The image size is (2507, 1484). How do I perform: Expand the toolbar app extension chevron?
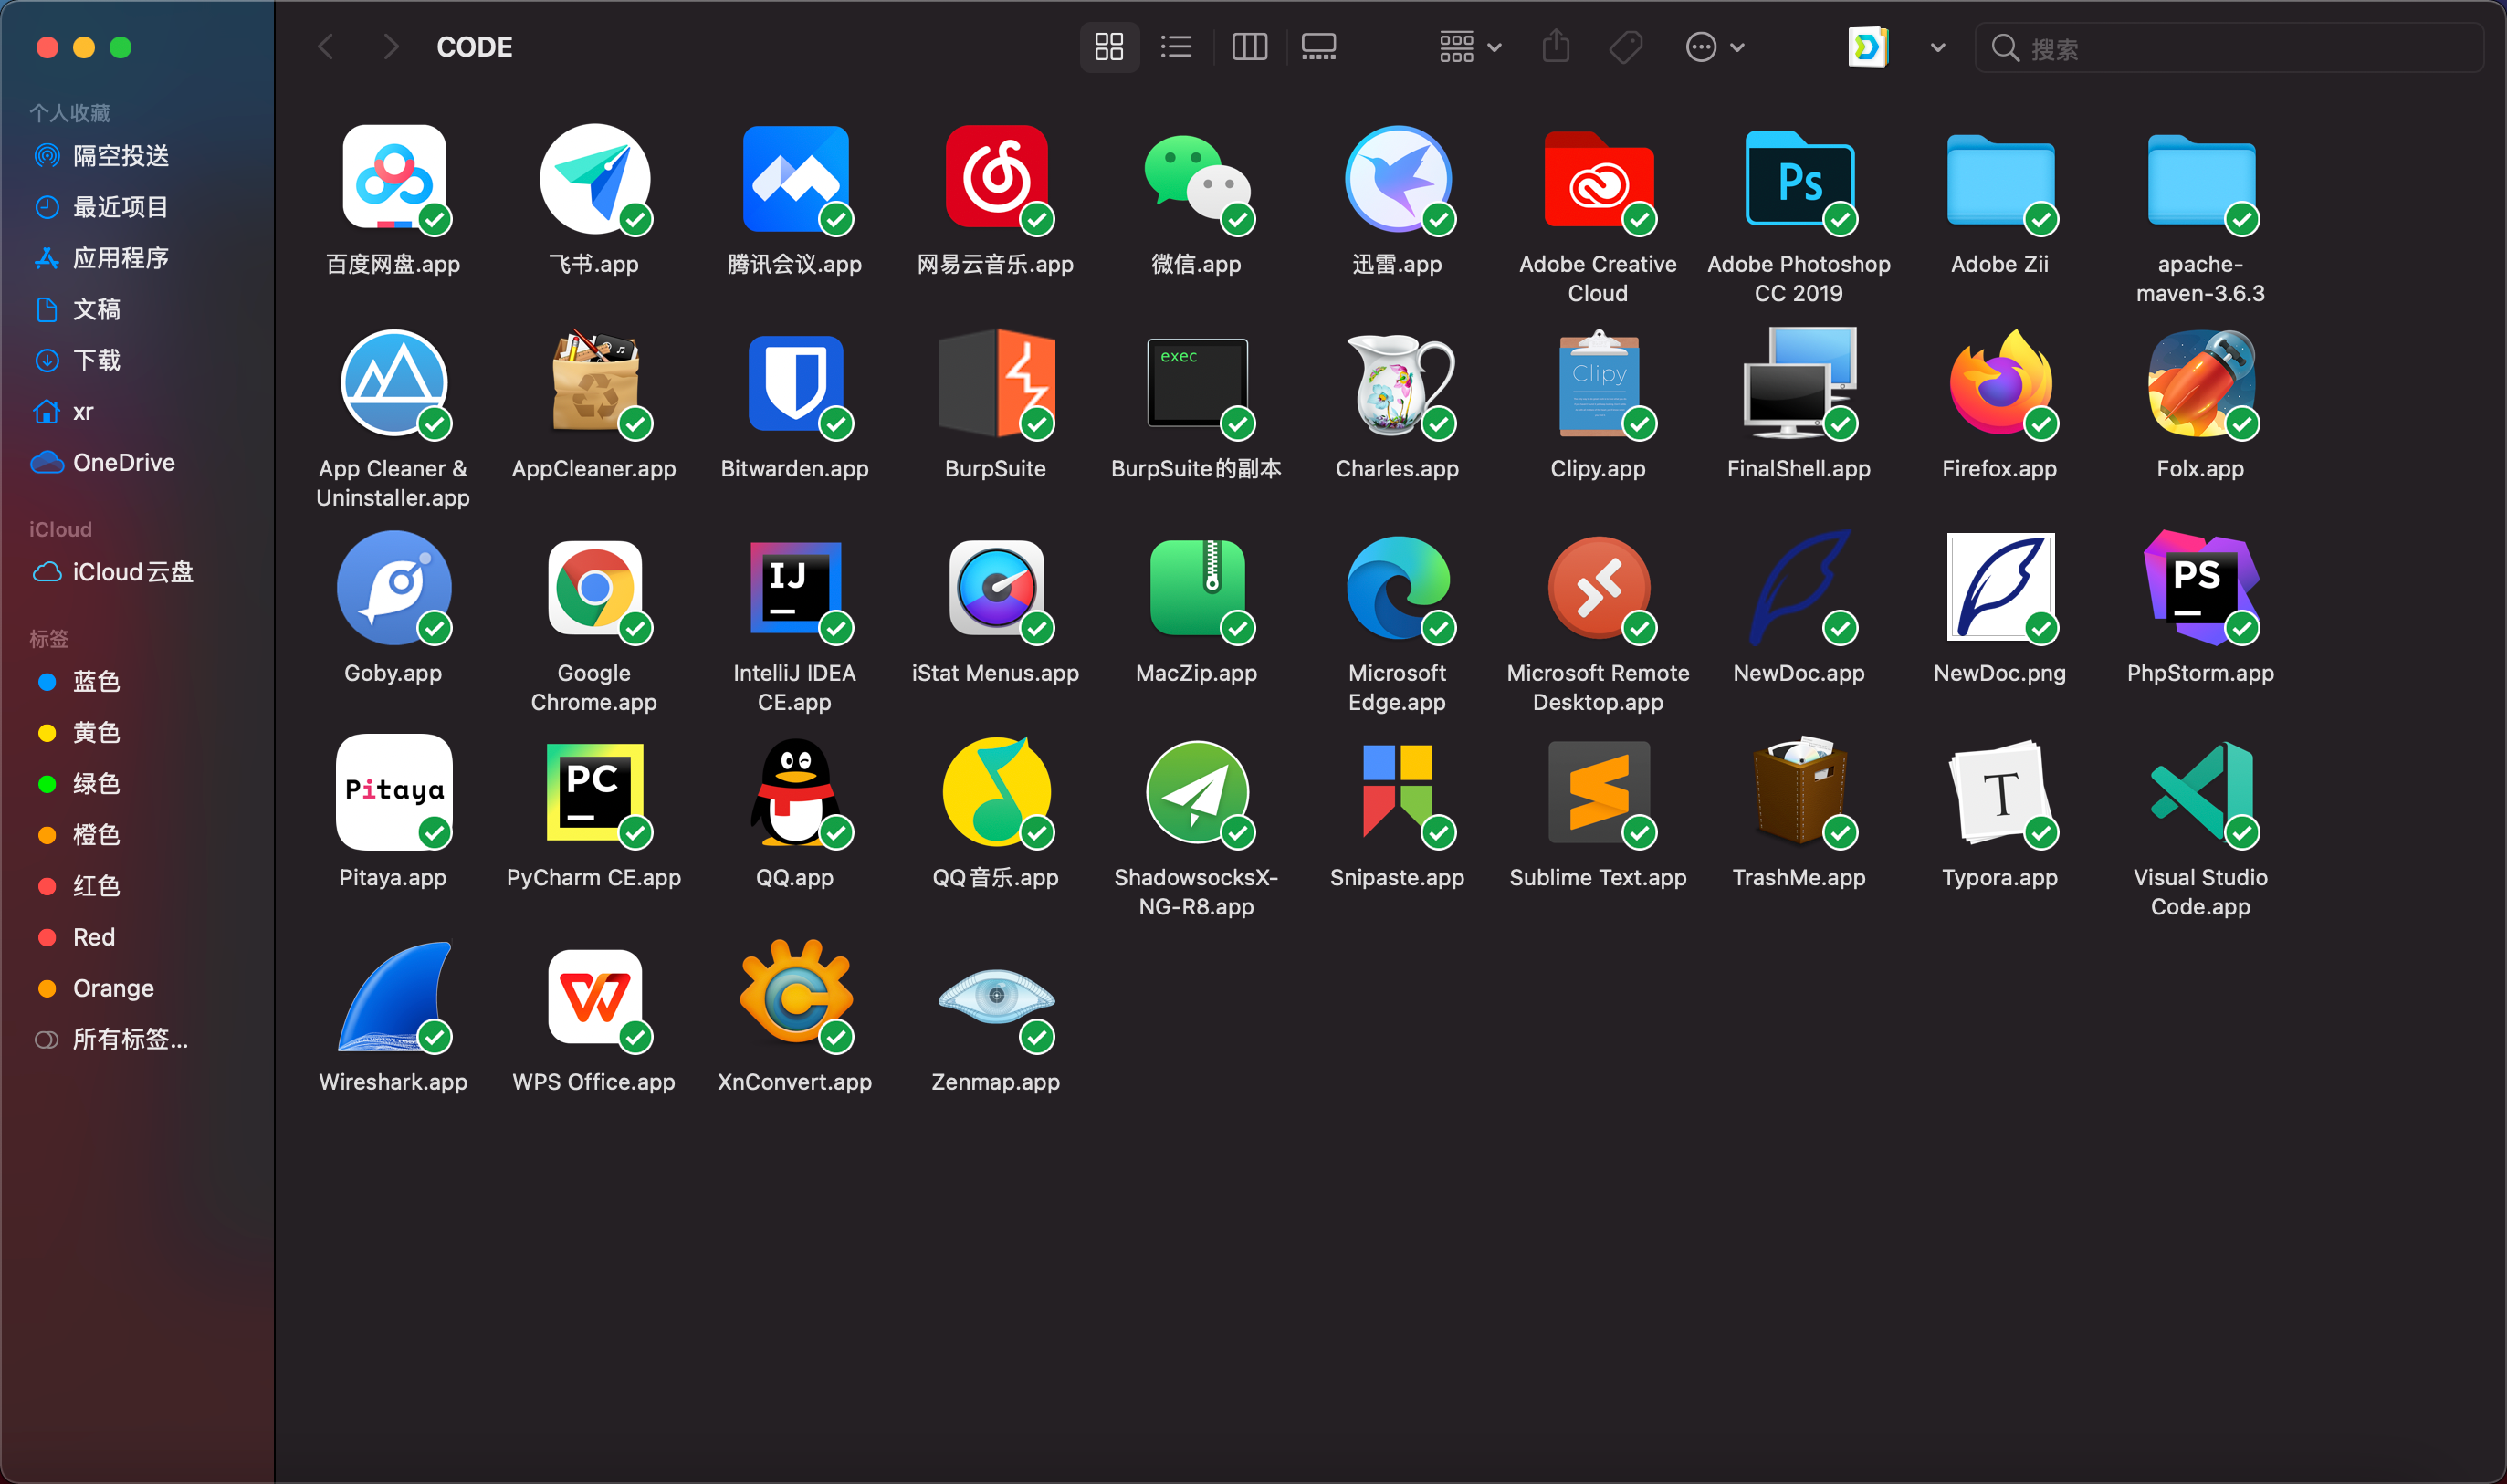click(1937, 47)
